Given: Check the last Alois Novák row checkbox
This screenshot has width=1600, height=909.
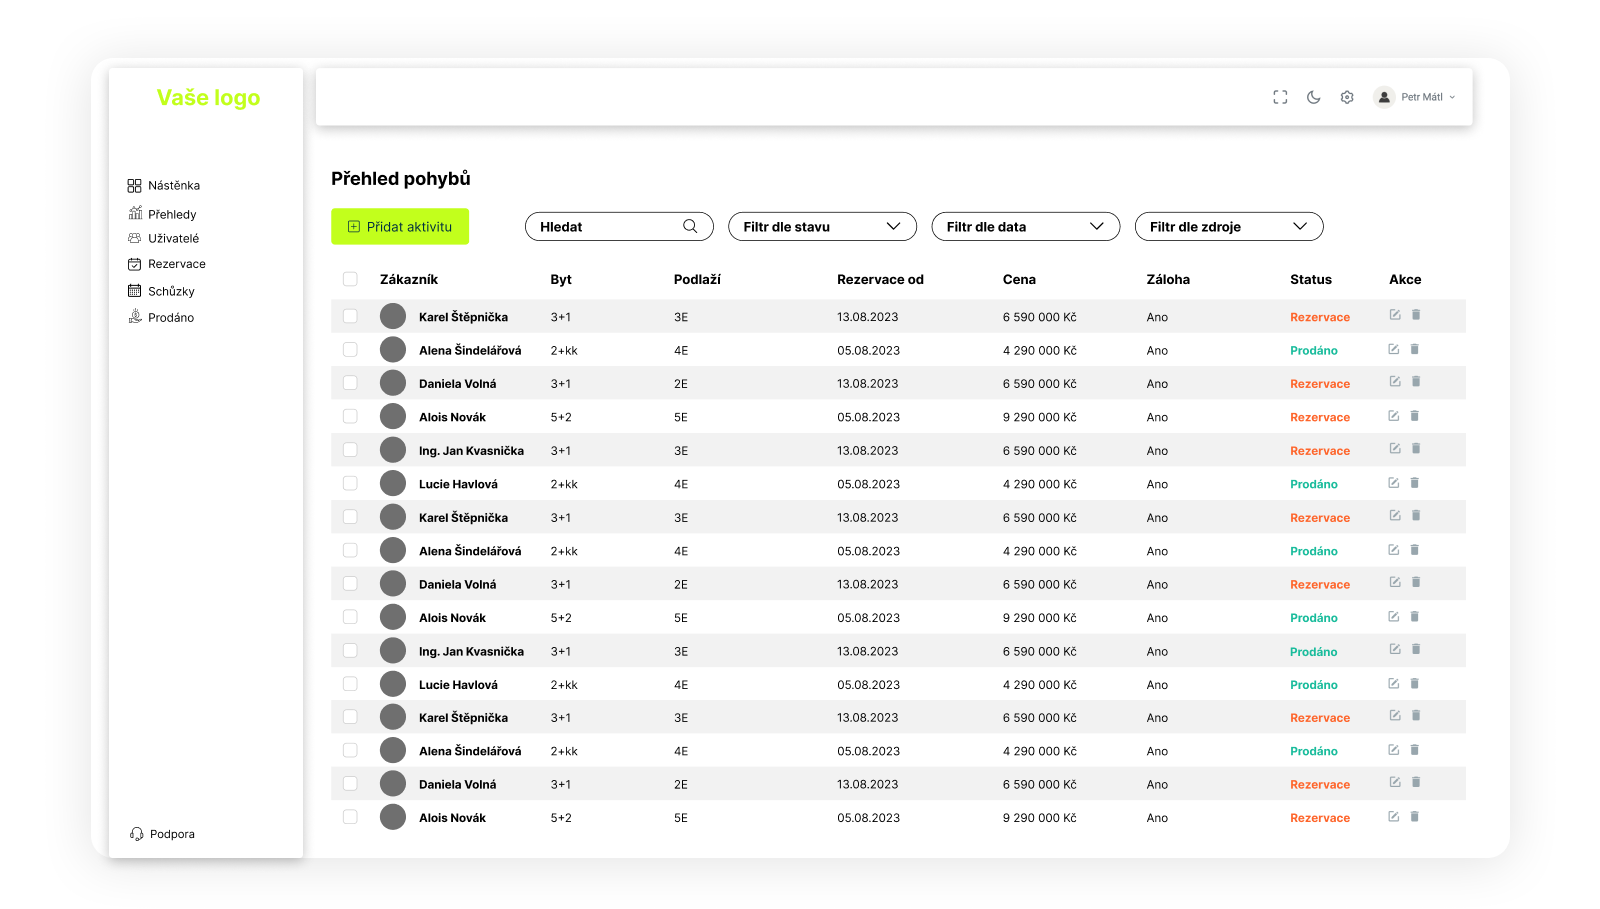Looking at the screenshot, I should (x=350, y=817).
